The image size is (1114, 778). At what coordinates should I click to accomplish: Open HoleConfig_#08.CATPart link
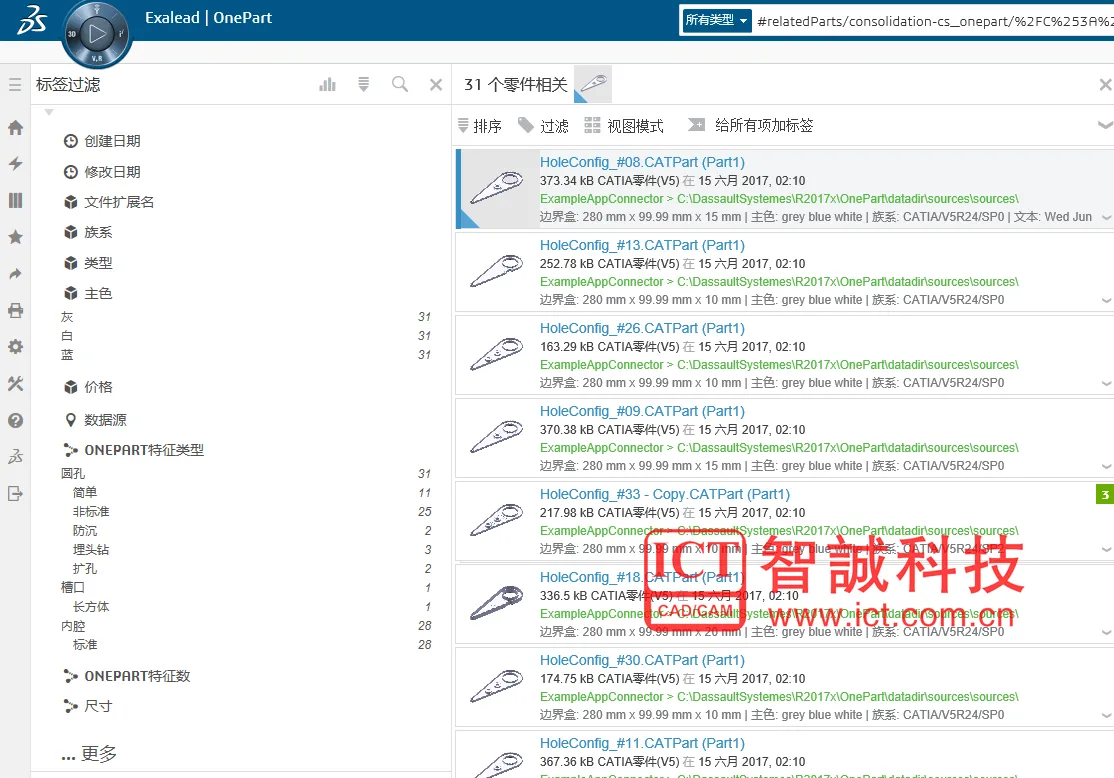(x=642, y=162)
